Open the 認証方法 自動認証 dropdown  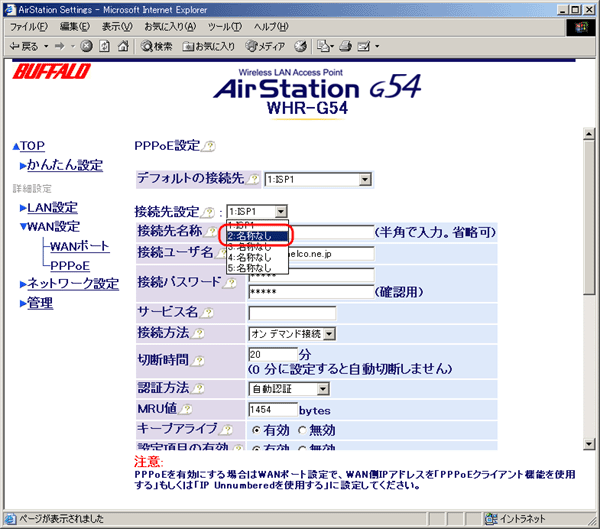tap(289, 389)
